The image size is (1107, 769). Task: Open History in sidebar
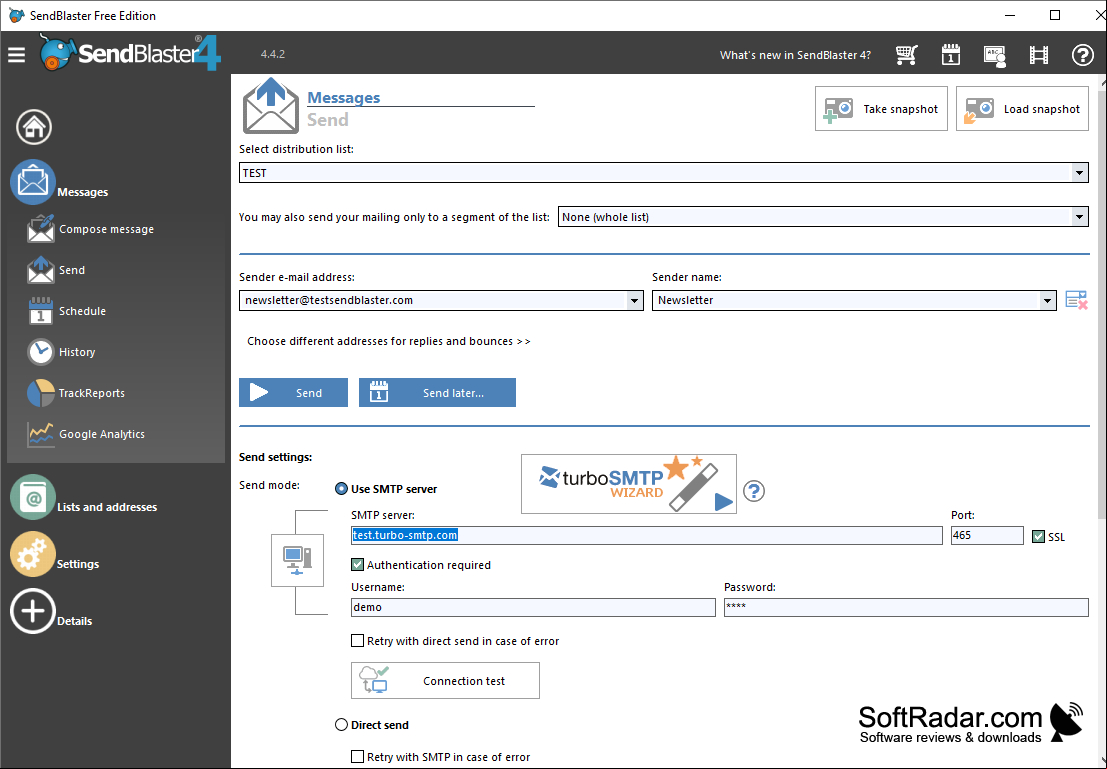(x=77, y=352)
